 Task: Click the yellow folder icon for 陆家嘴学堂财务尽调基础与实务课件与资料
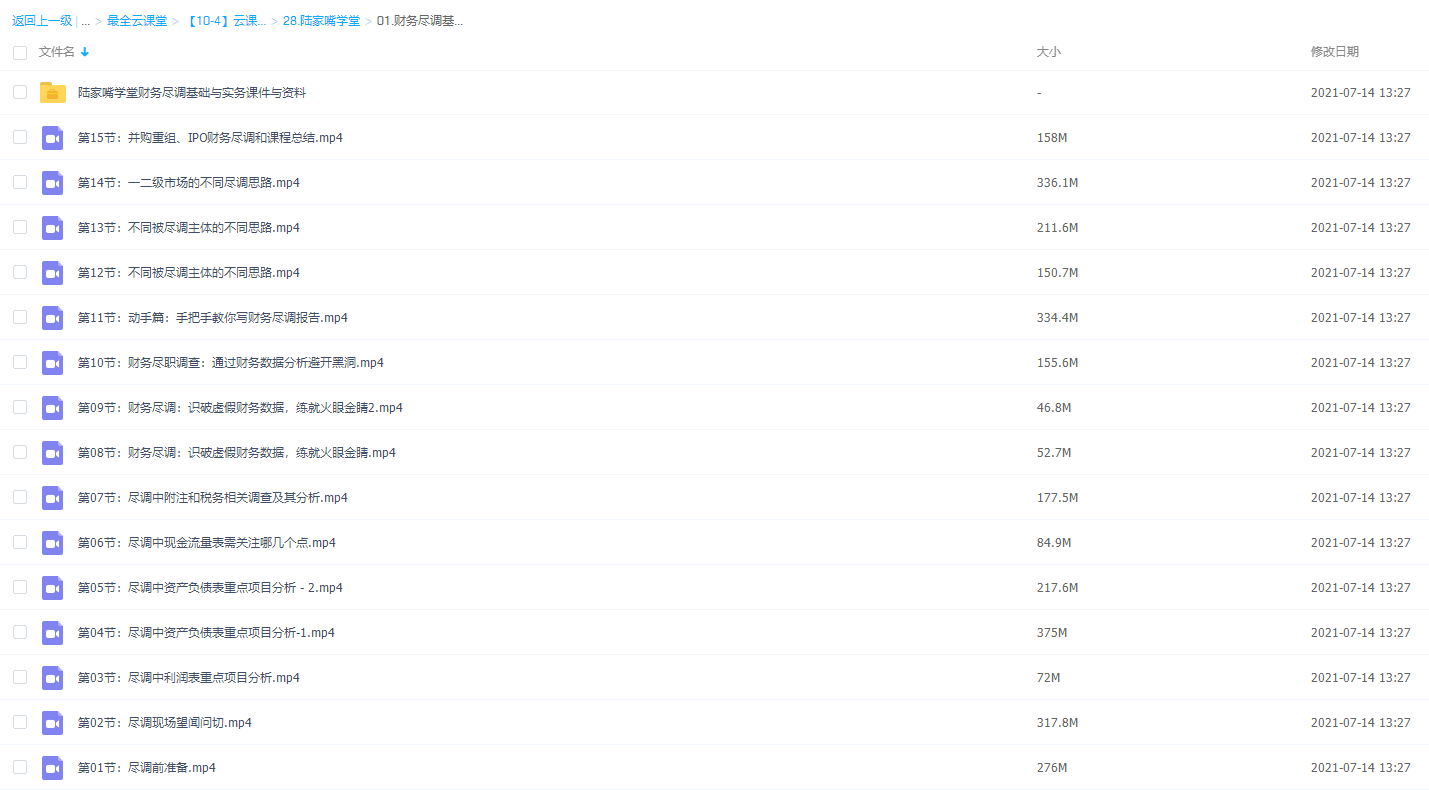pos(53,93)
